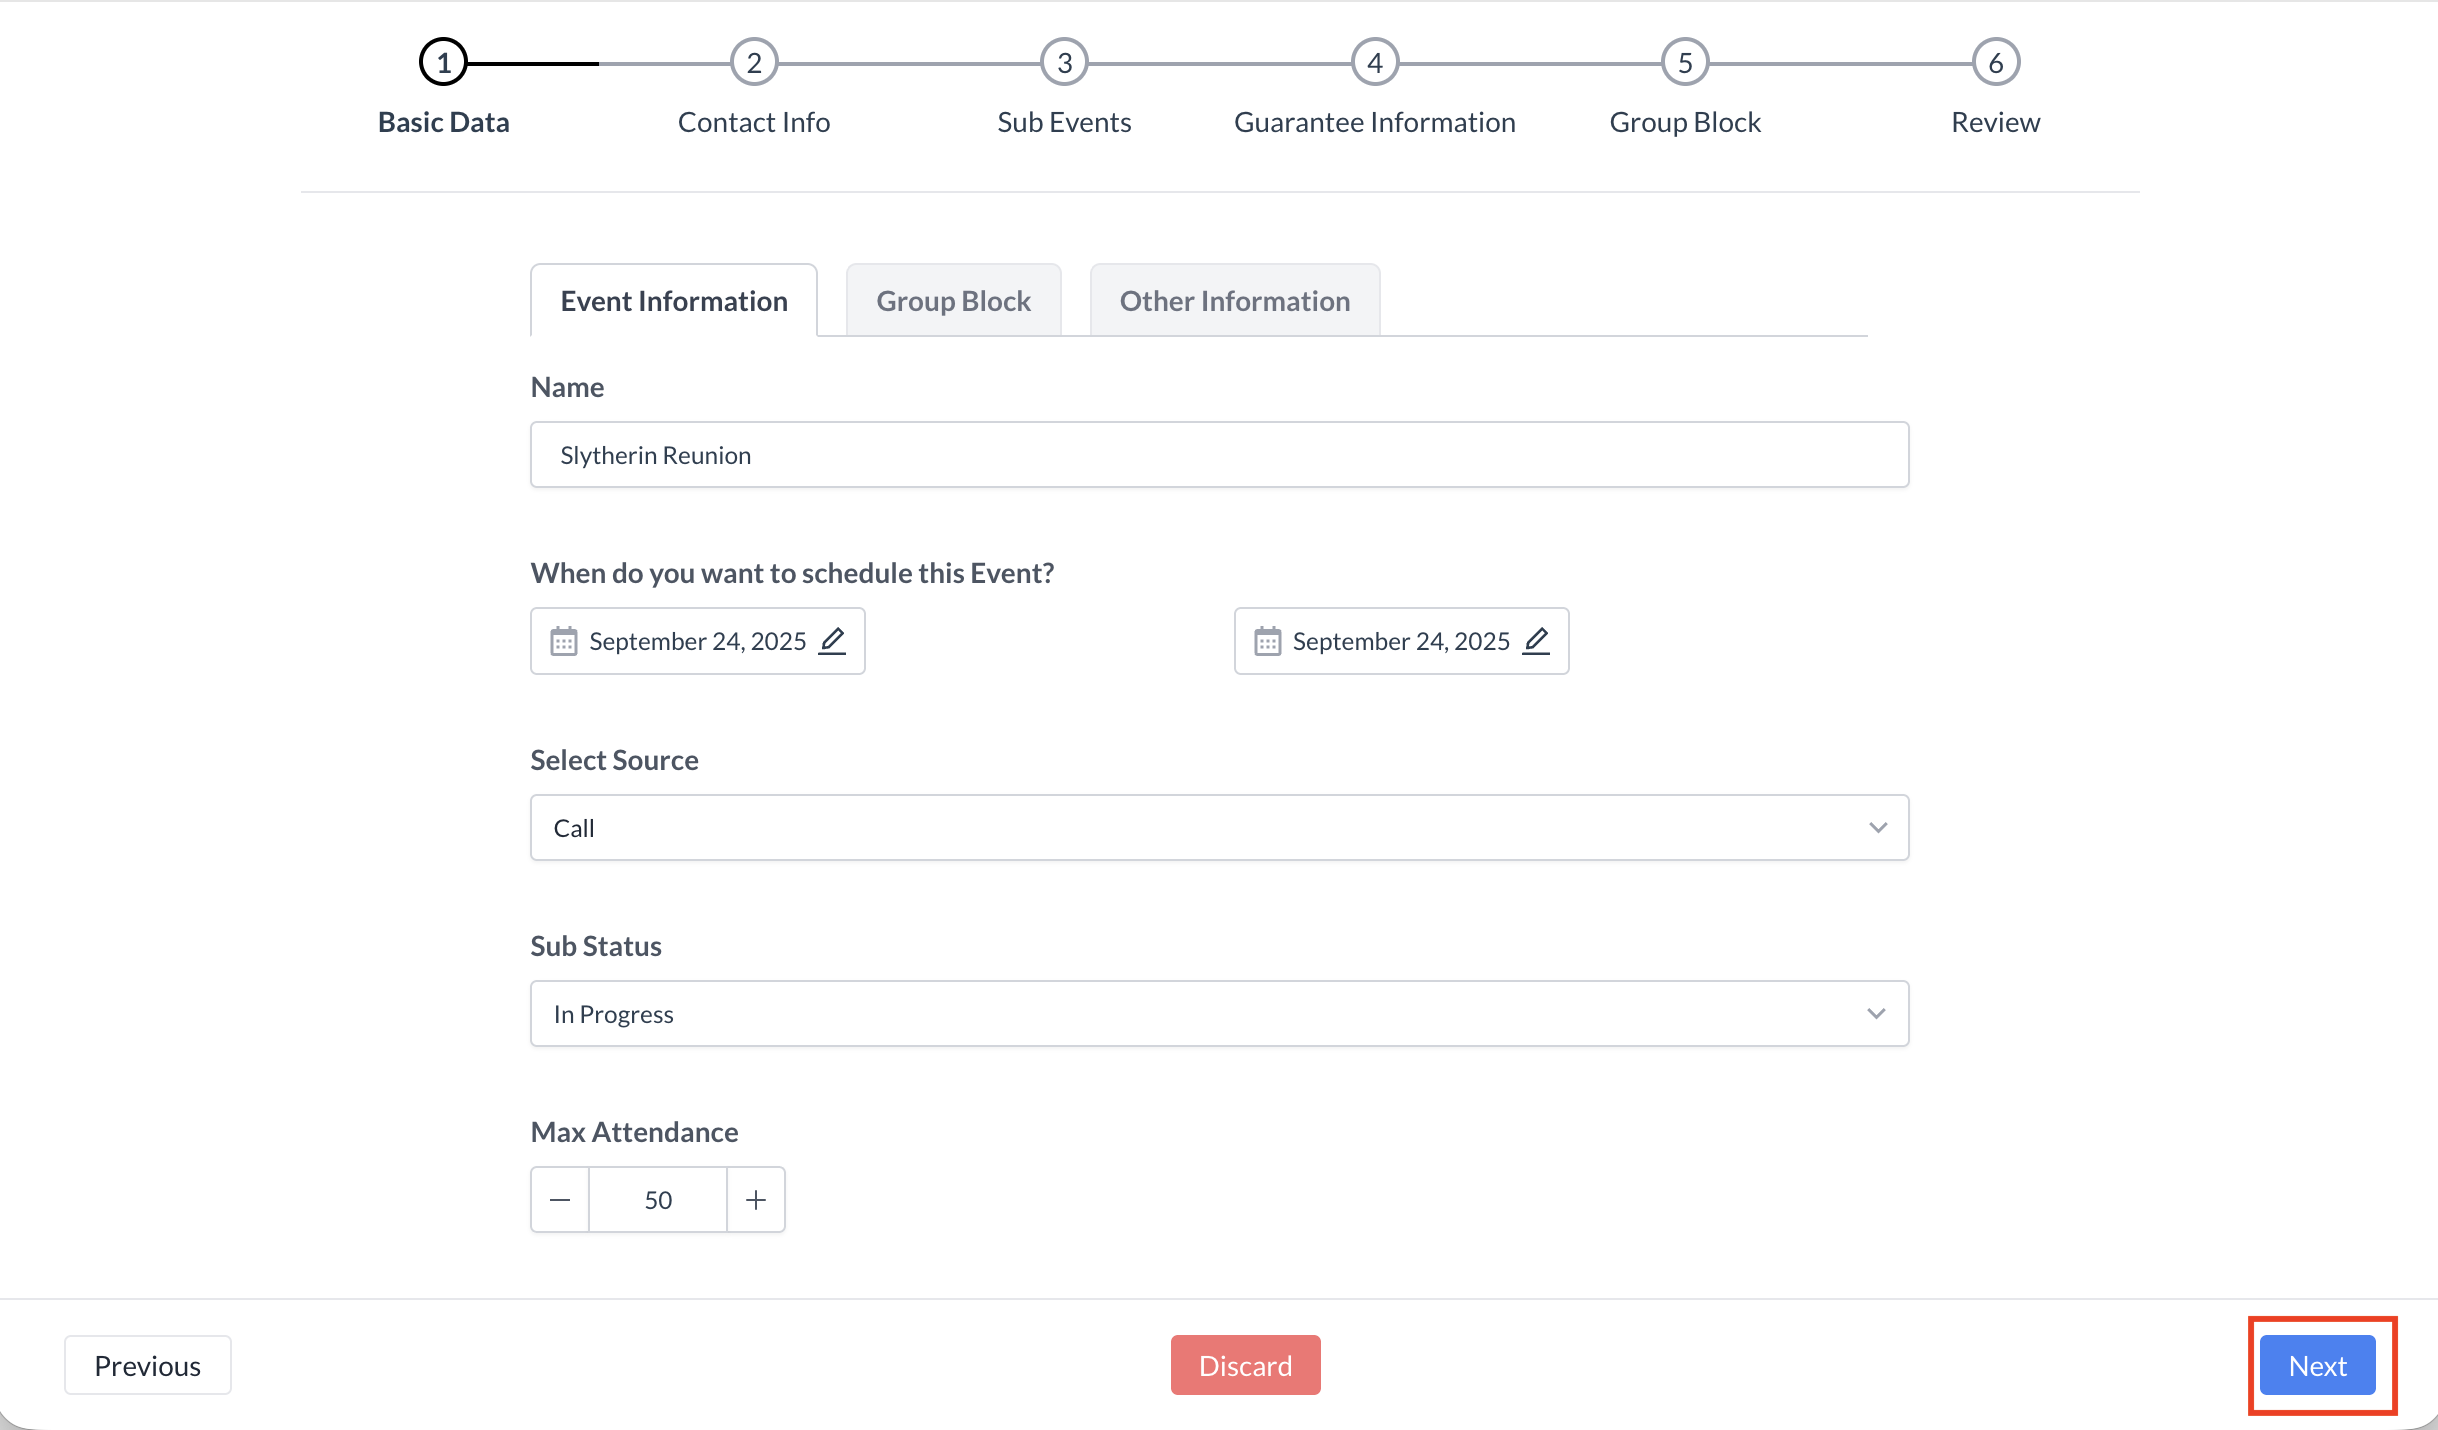The width and height of the screenshot is (2438, 1430).
Task: Click pencil edit icon for end date
Action: [1536, 640]
